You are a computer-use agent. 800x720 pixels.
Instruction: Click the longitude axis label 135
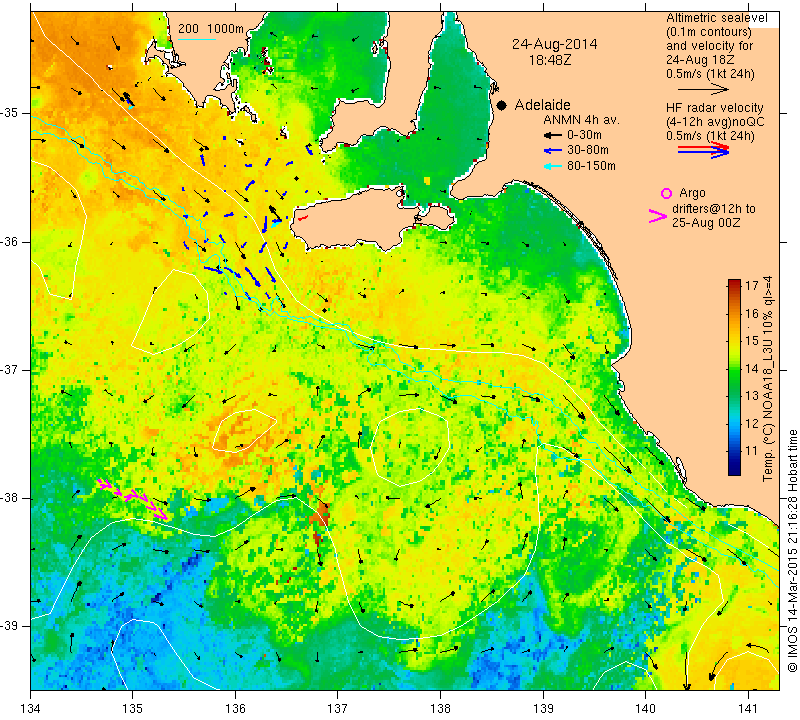133,709
